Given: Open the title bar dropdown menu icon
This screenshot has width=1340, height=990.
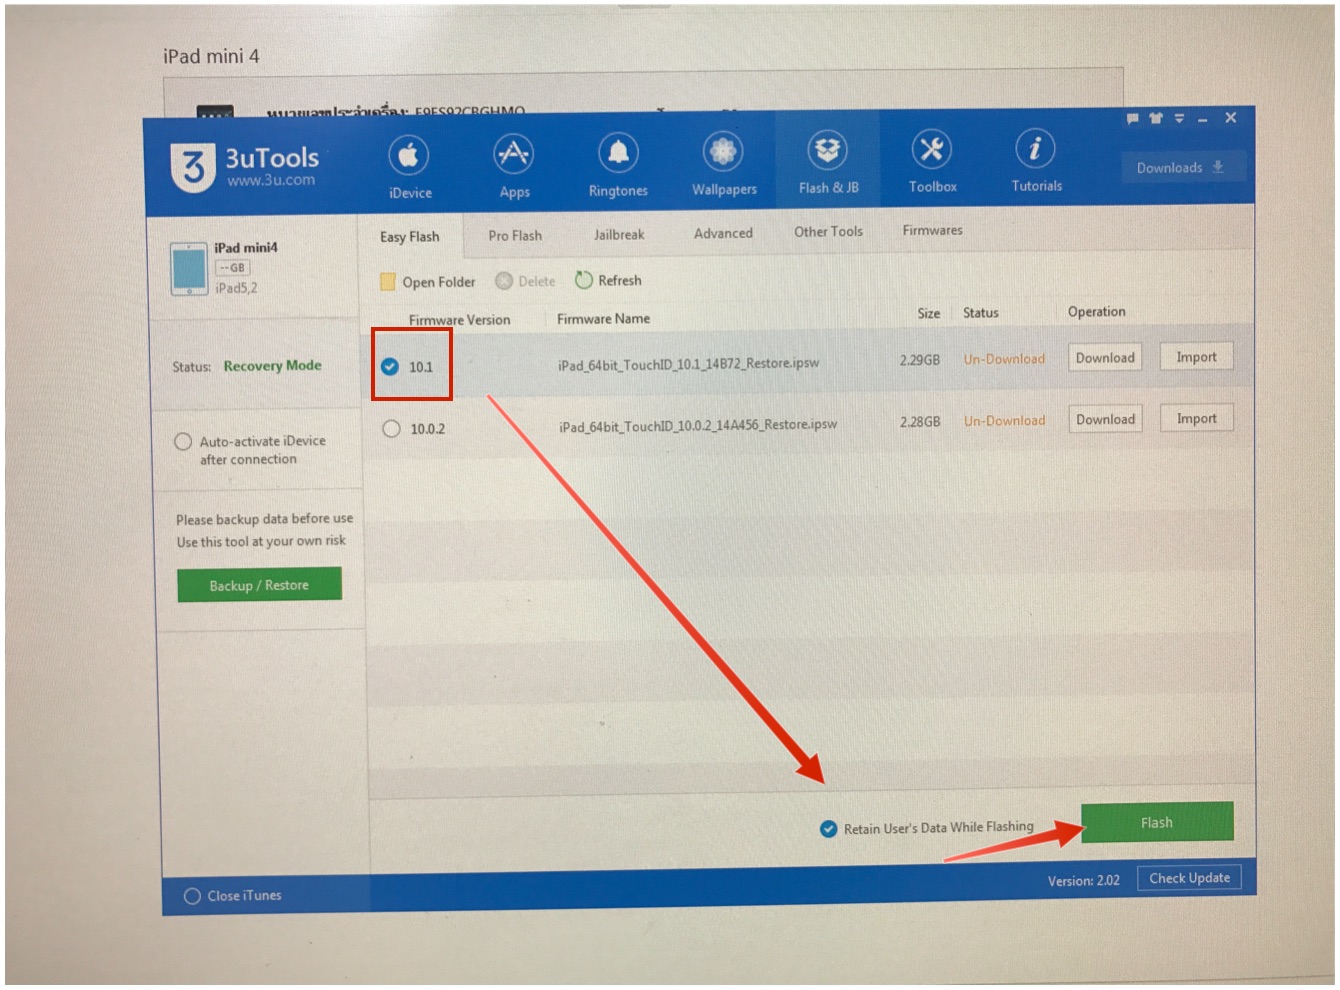Looking at the screenshot, I should click(1180, 118).
